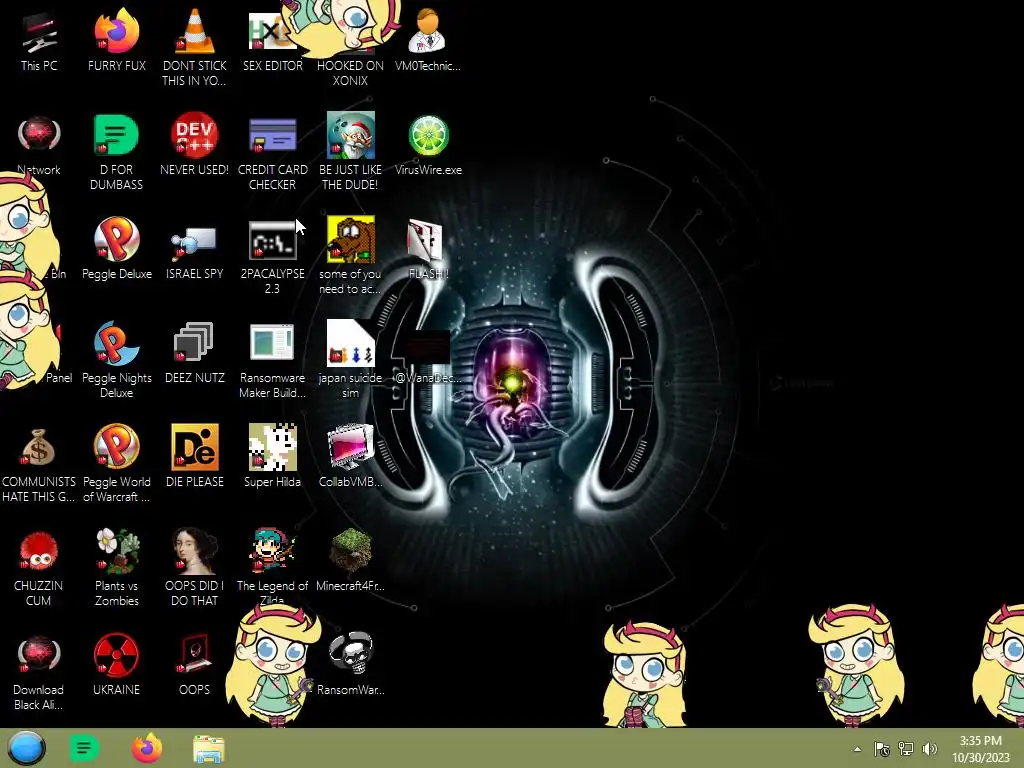
Task: Click the network tray icon
Action: pyautogui.click(x=906, y=749)
